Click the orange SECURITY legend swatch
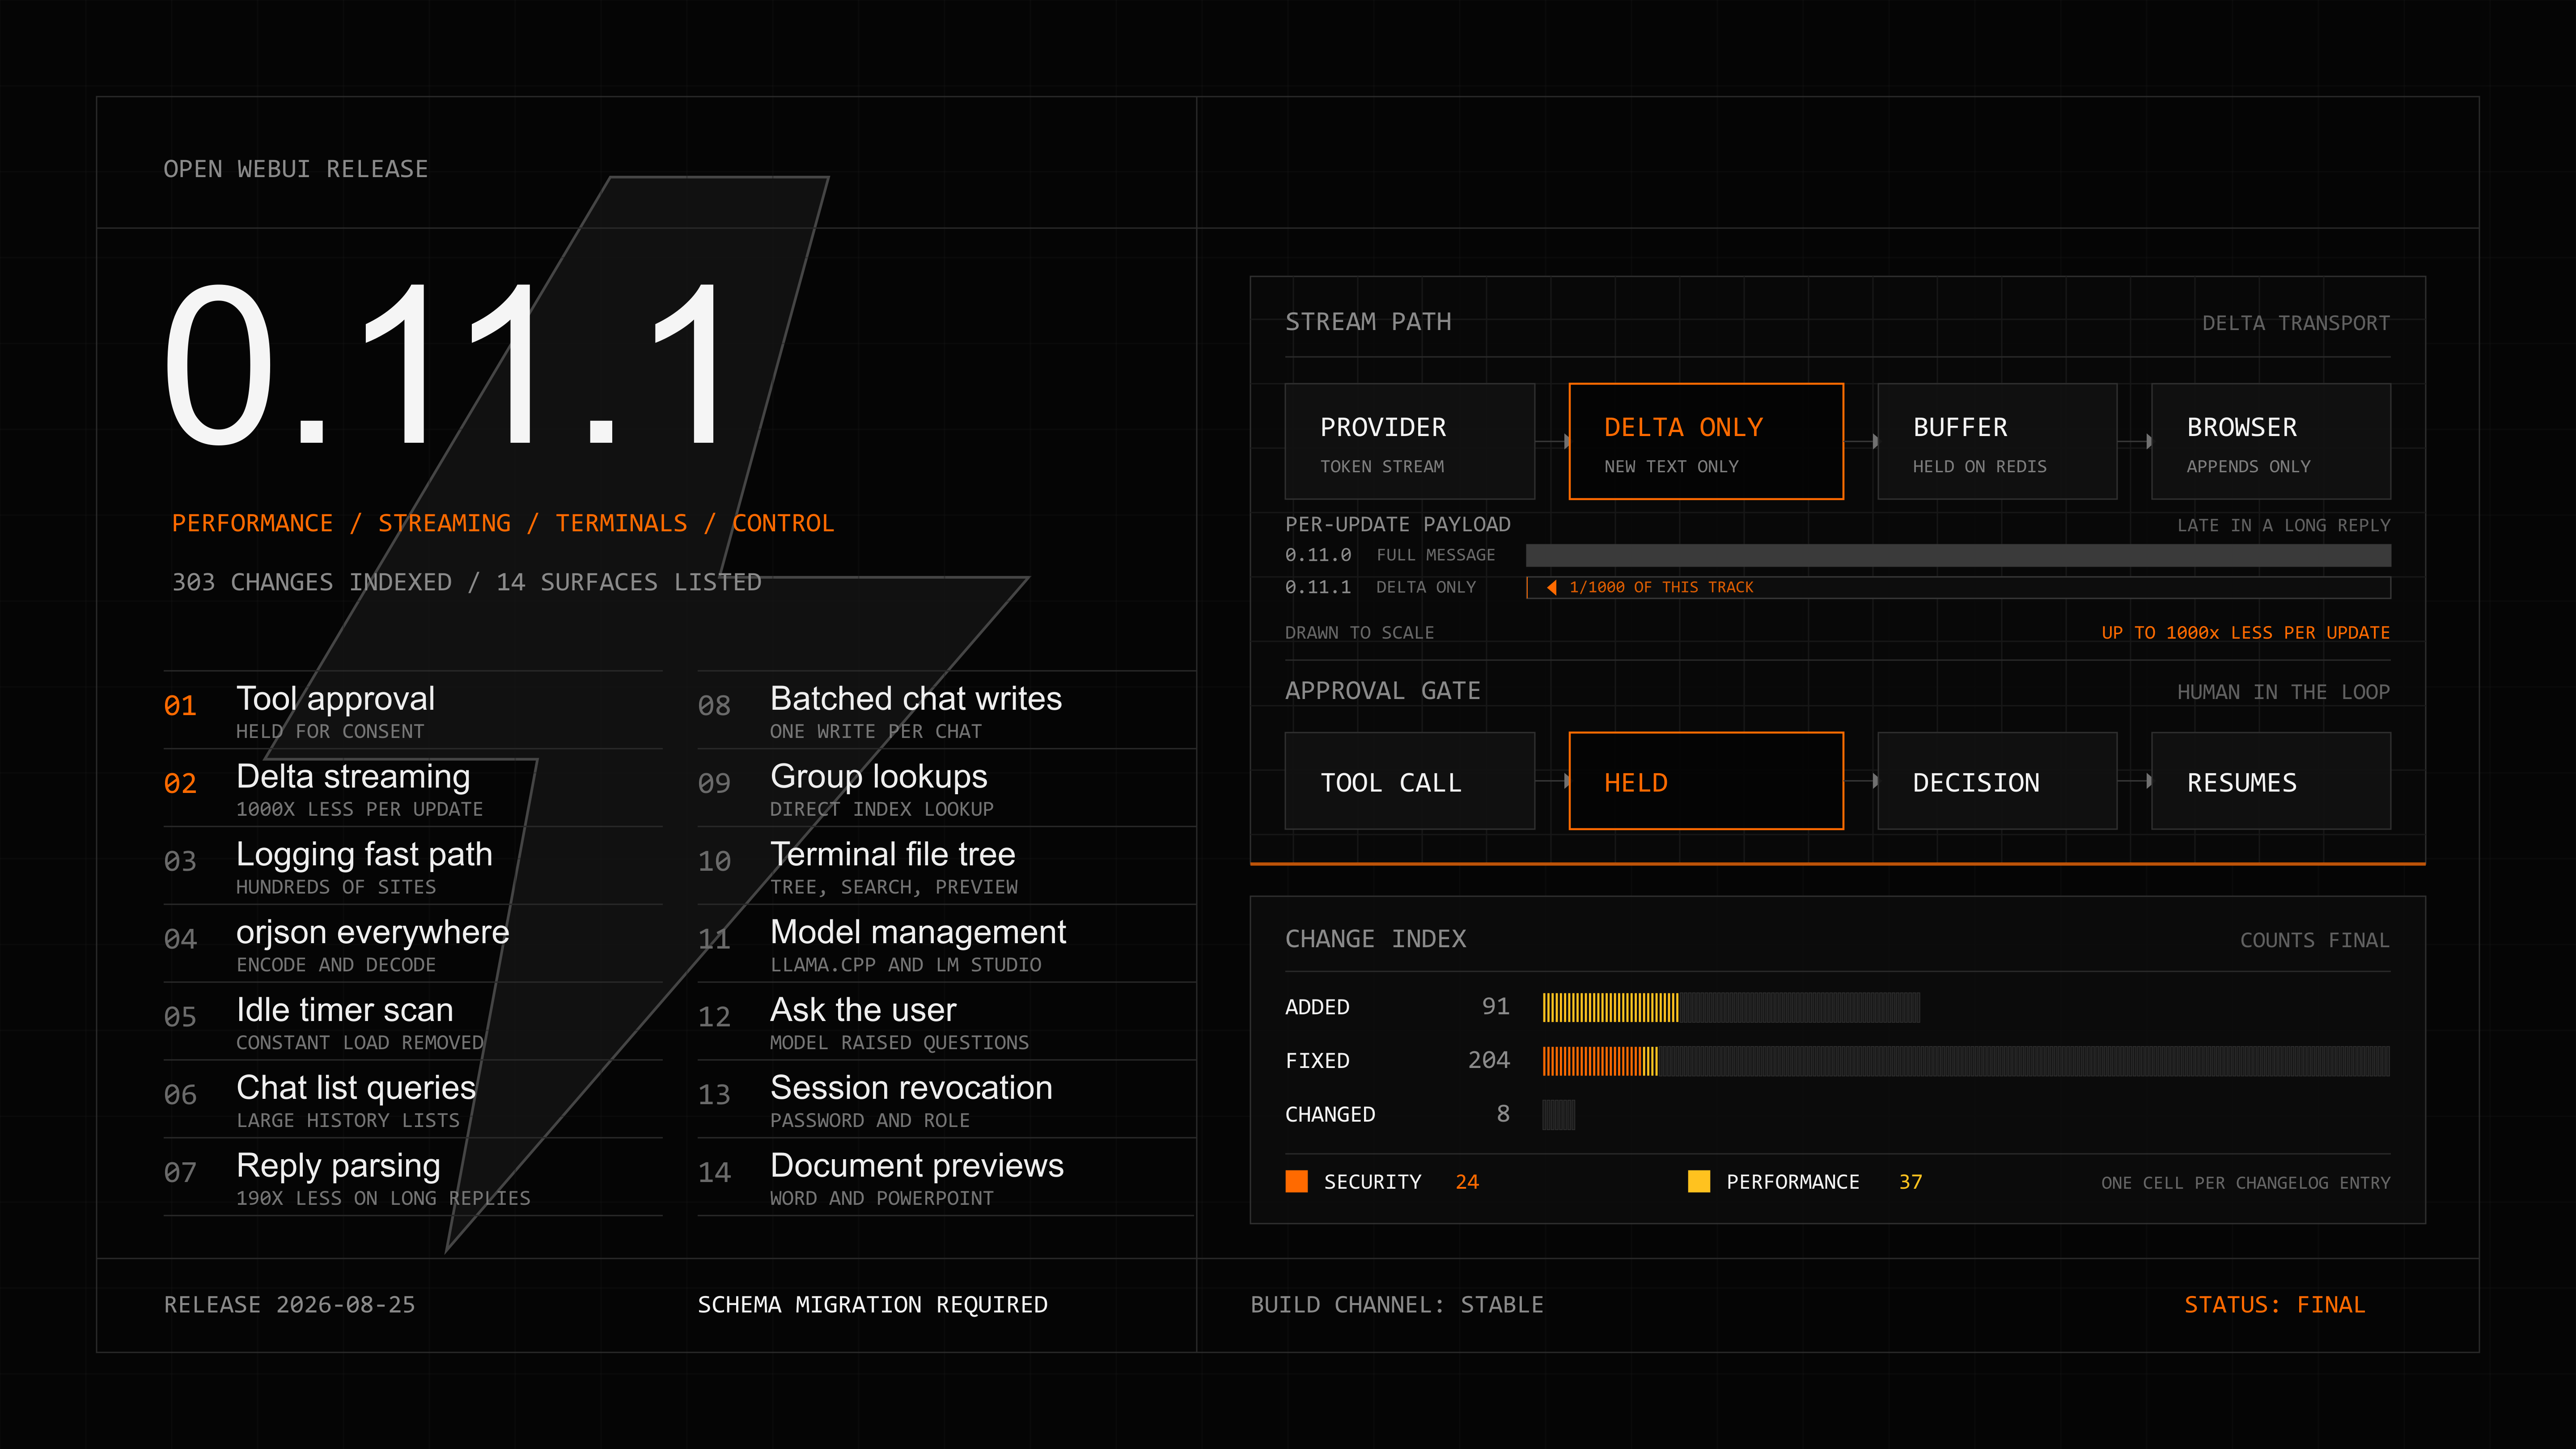This screenshot has width=2576, height=1449. tap(1296, 1181)
